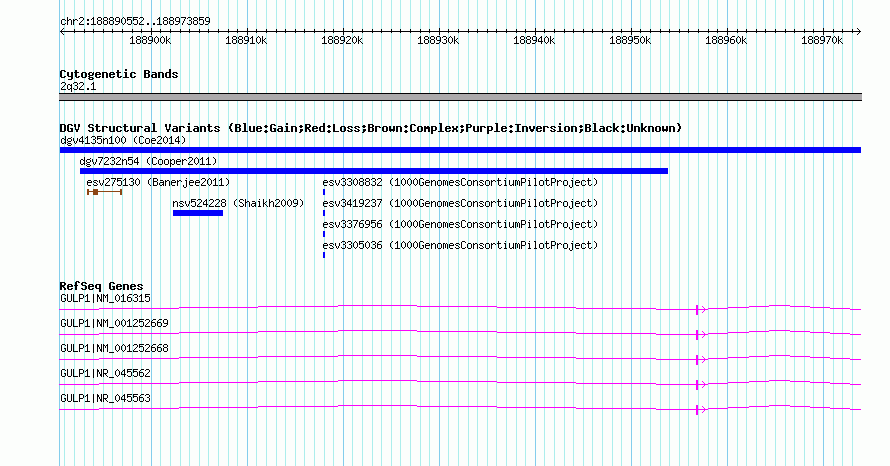Click the right arrow of the ruler

858,32
